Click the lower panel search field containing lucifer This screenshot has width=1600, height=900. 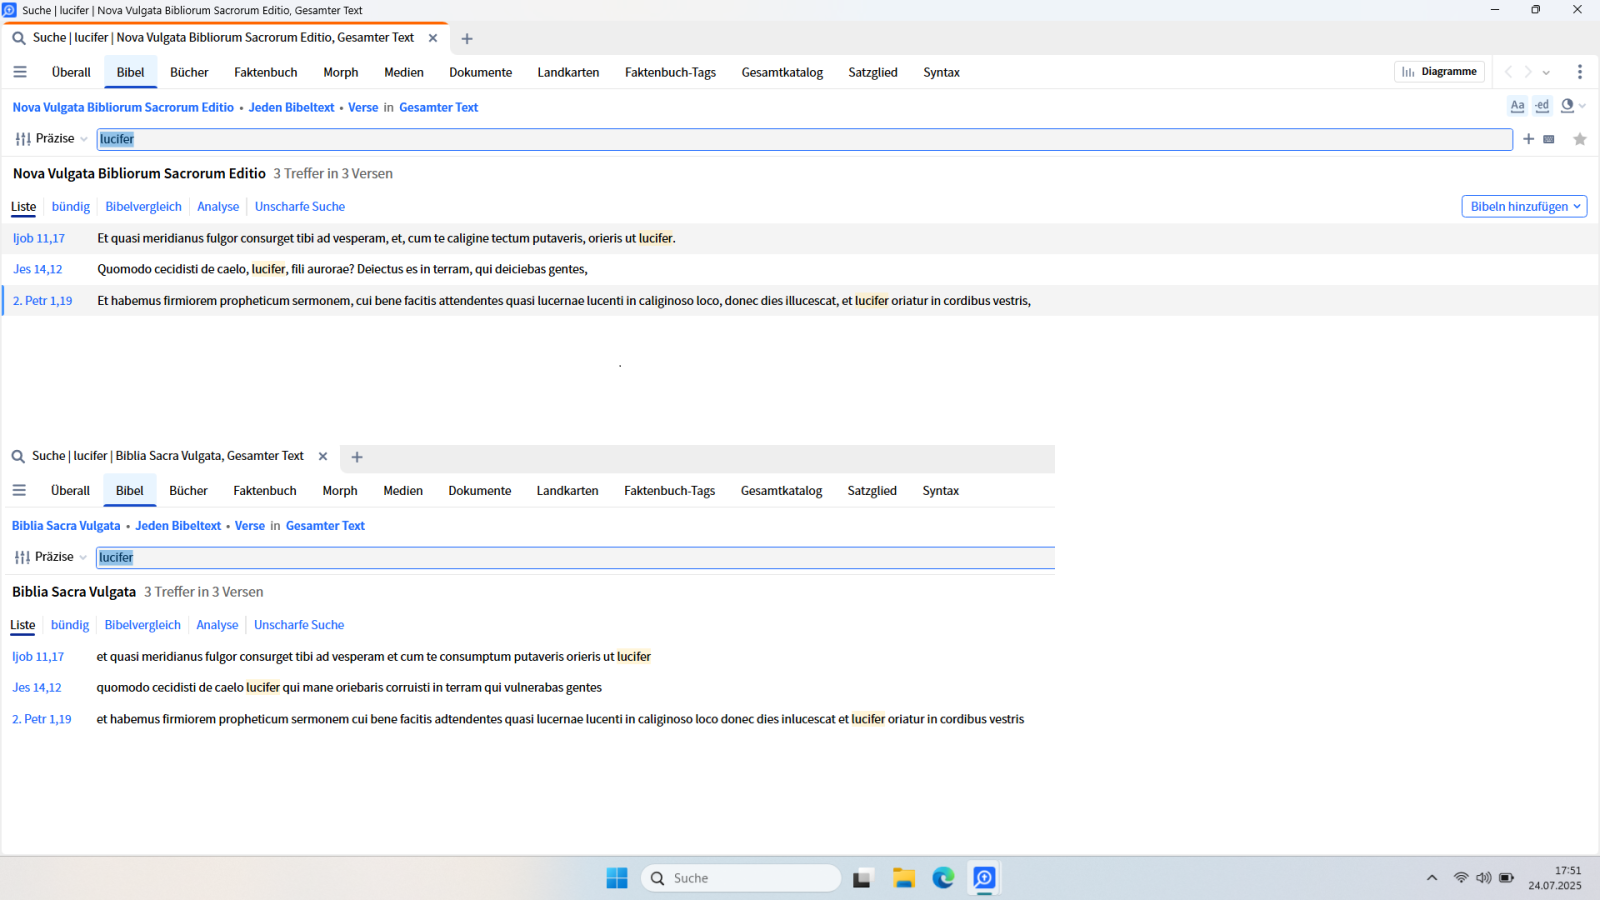click(575, 557)
